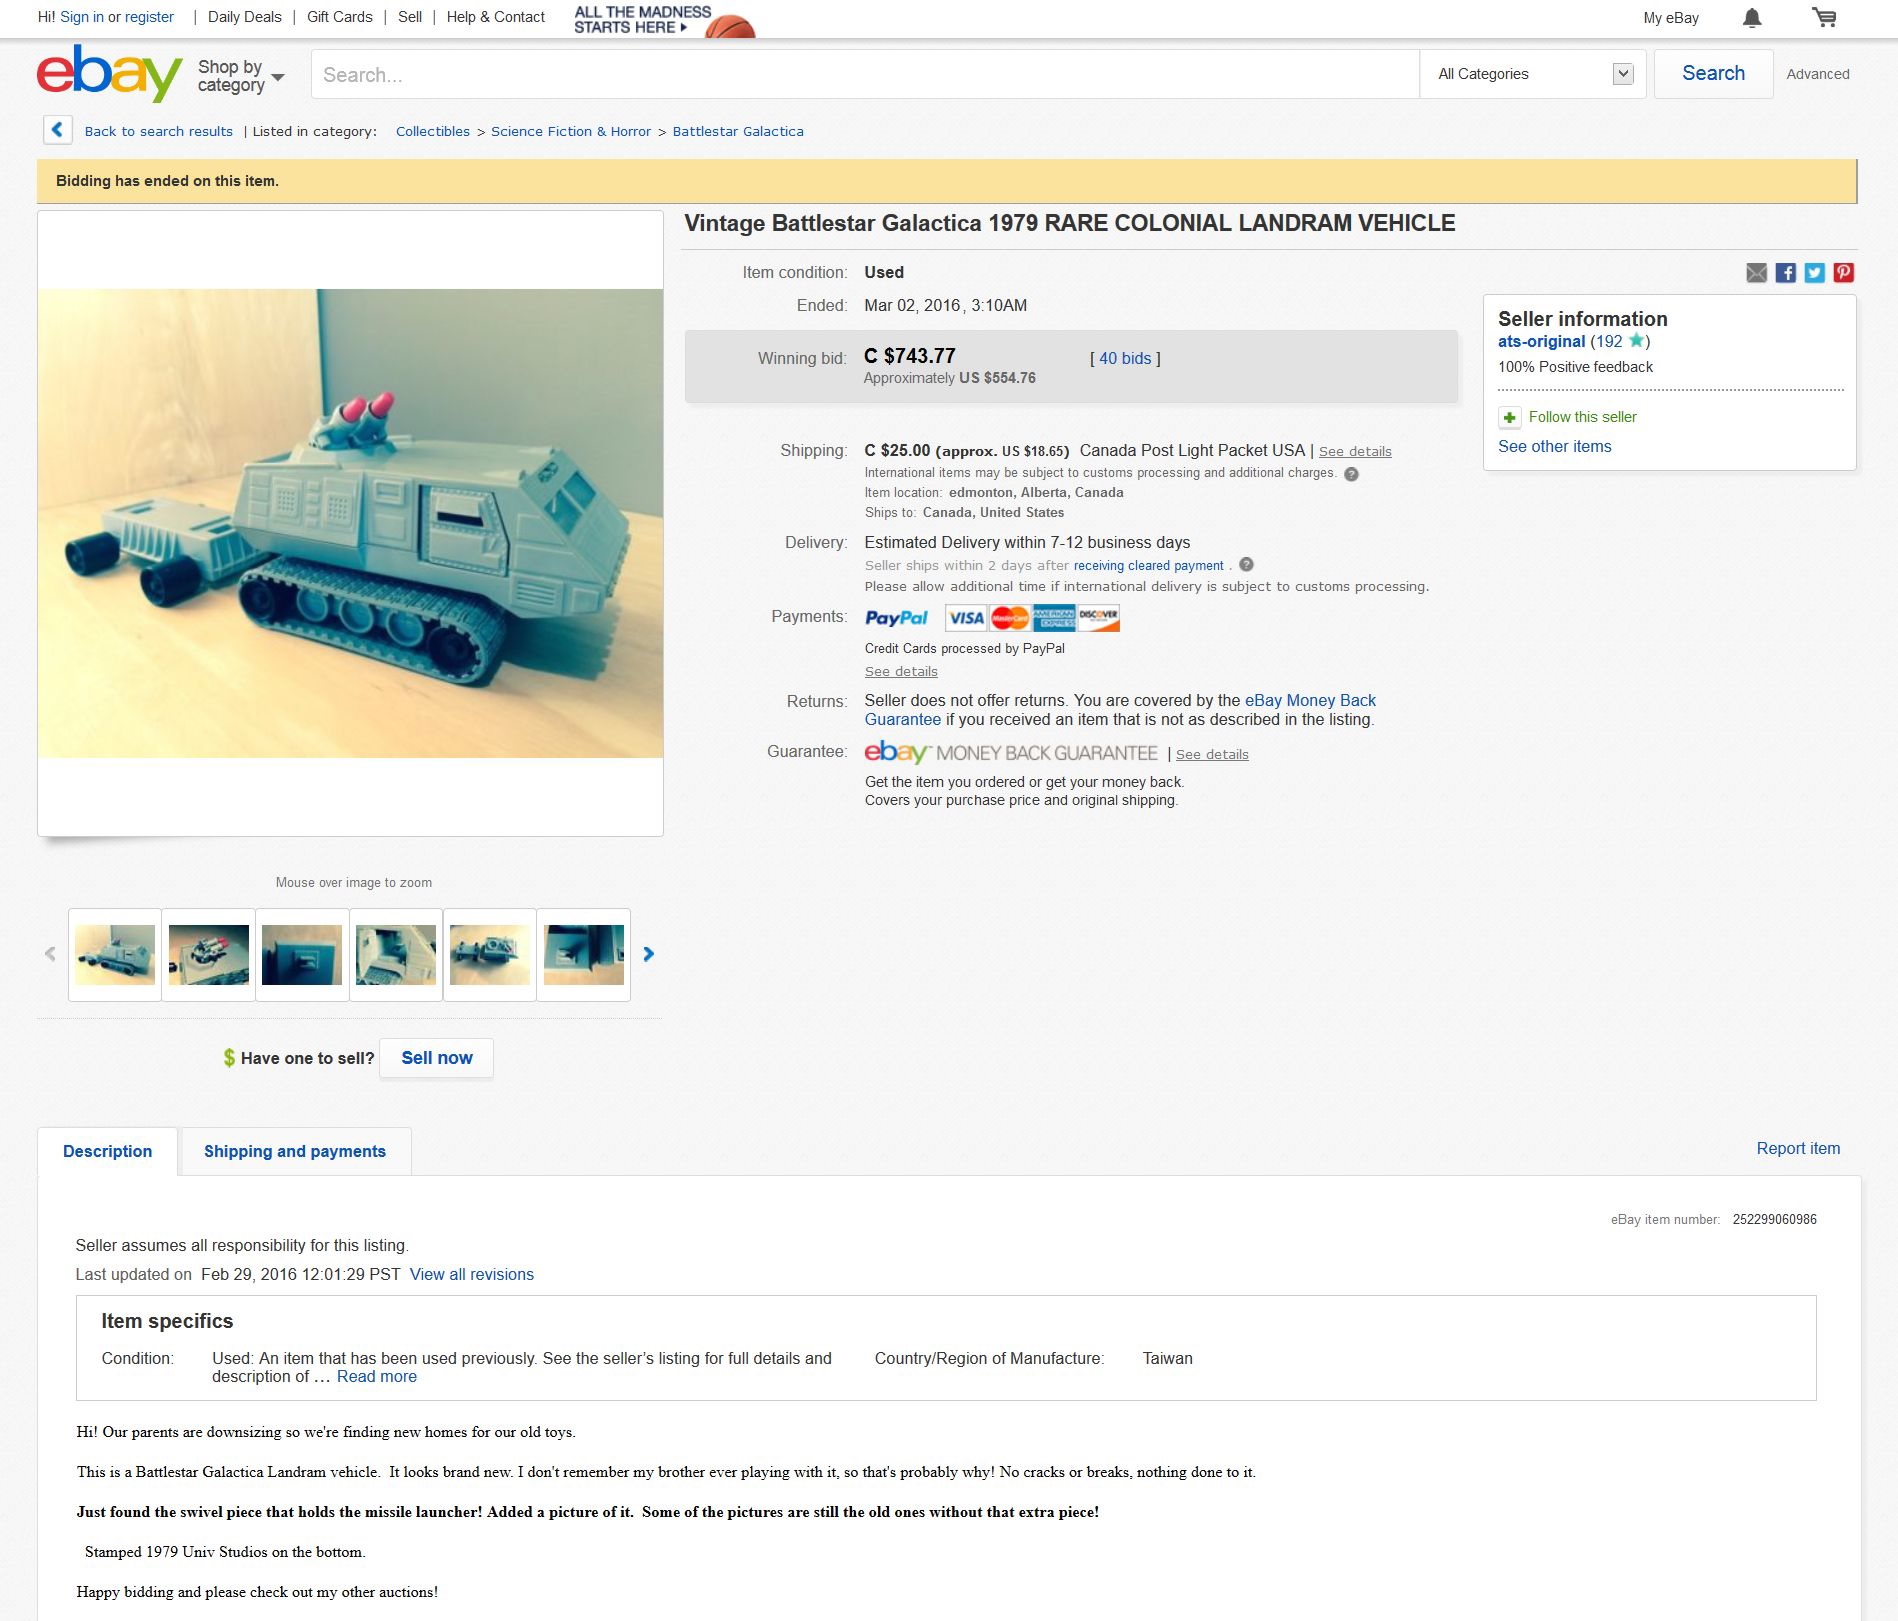Screen dimensions: 1898x1621
Task: Pin listing on Pinterest
Action: pyautogui.click(x=1844, y=273)
